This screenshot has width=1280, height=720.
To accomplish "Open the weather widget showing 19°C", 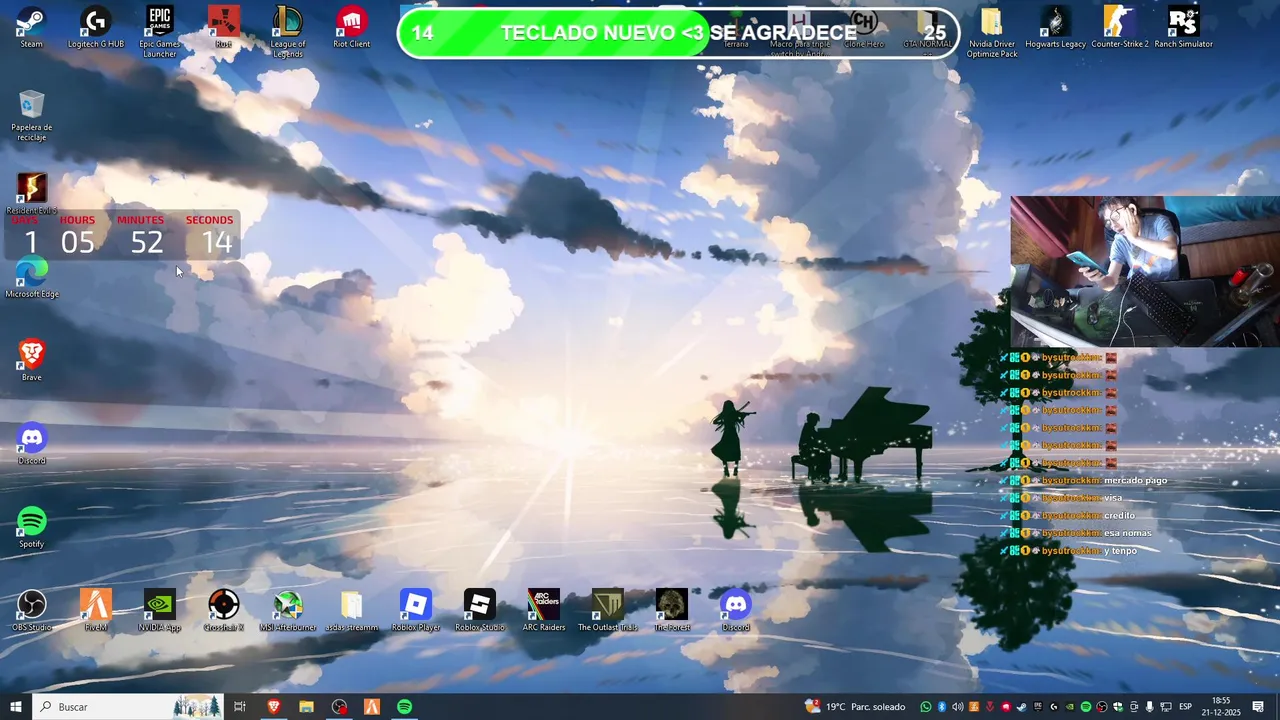I will point(855,707).
